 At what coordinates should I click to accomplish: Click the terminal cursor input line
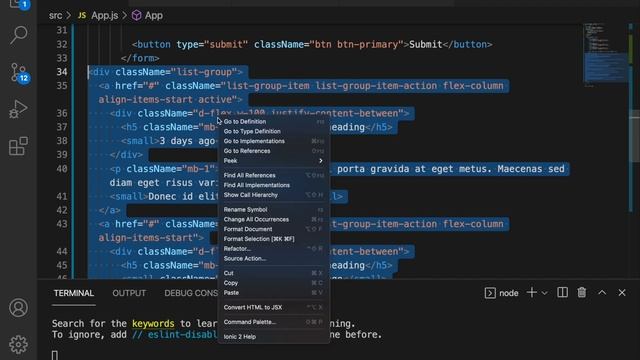(55, 355)
